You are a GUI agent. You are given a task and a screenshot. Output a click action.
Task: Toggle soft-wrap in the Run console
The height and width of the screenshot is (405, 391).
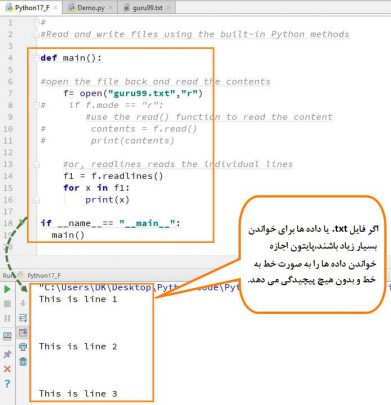[23, 318]
